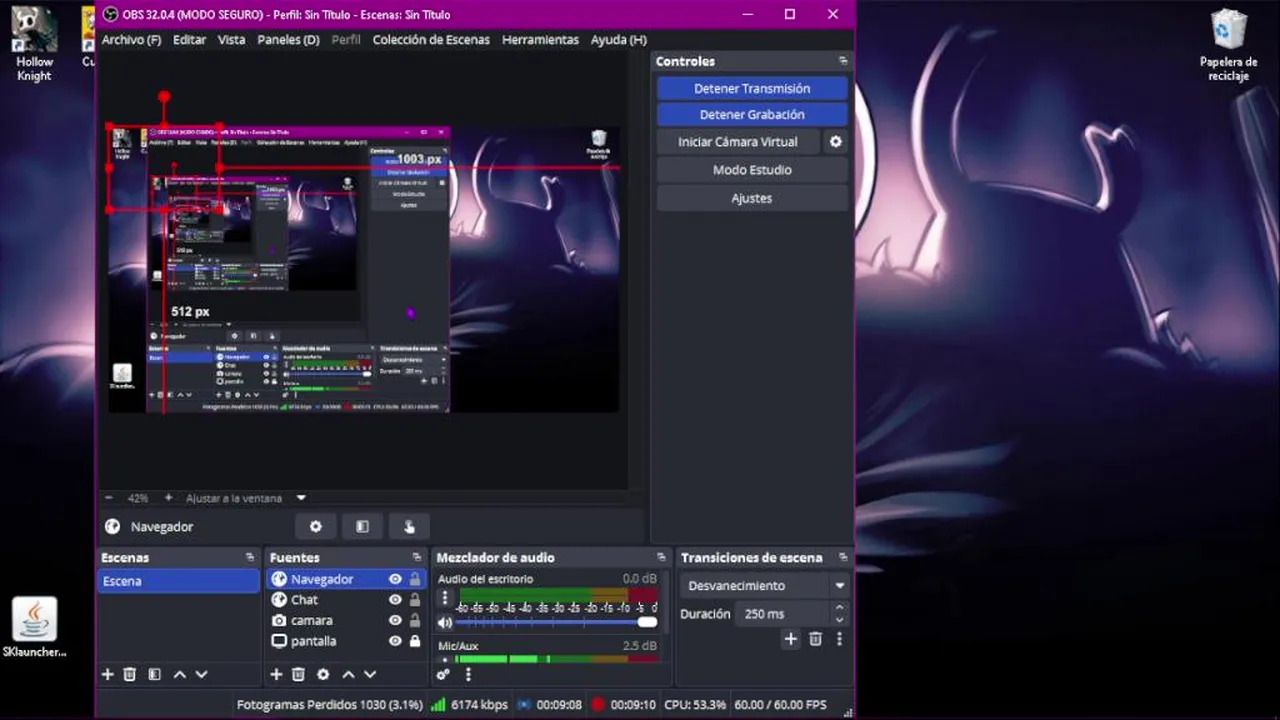Decrease Duración with down stepper arrow
1280x720 pixels.
(x=840, y=620)
